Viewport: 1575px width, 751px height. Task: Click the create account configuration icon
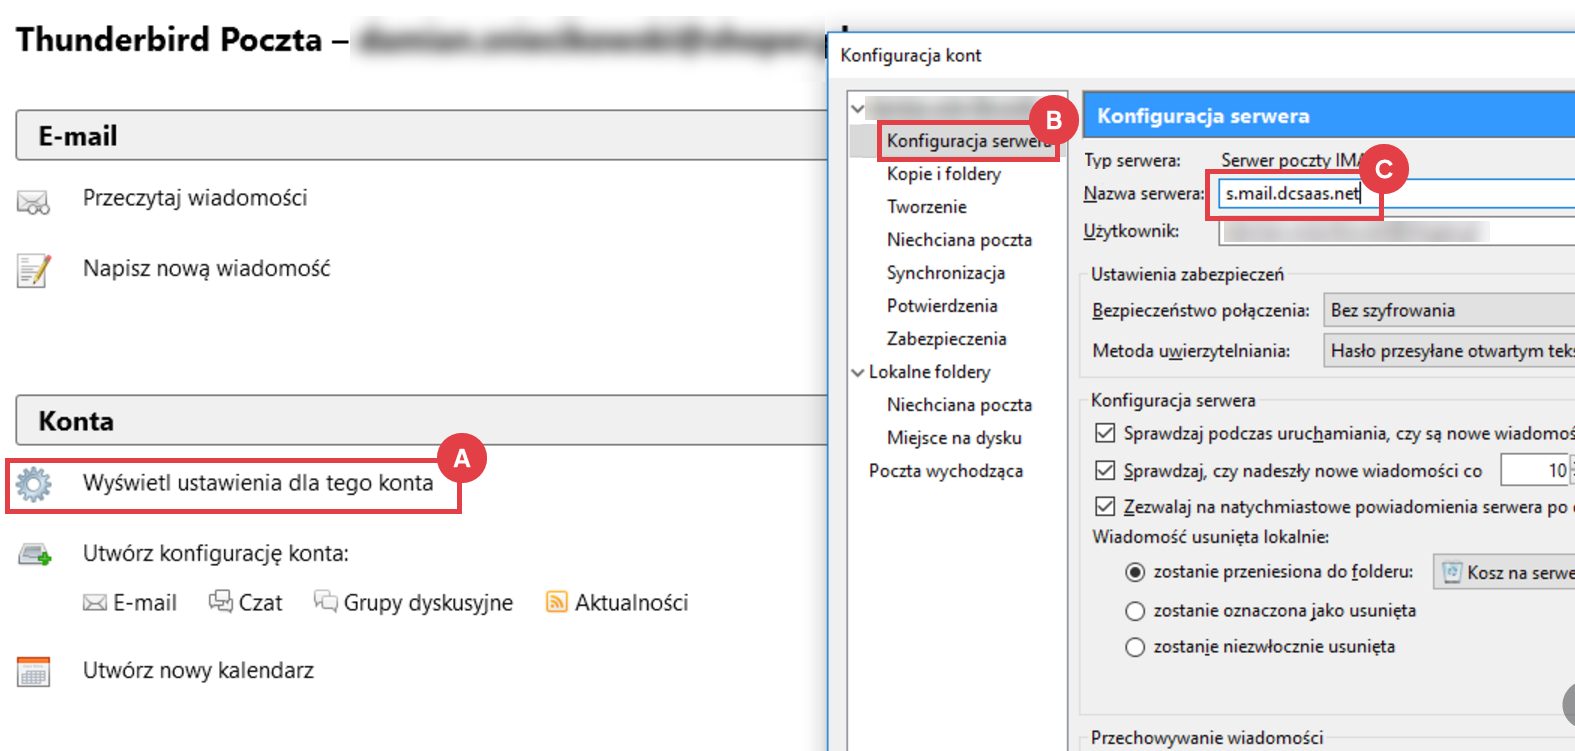click(x=34, y=554)
